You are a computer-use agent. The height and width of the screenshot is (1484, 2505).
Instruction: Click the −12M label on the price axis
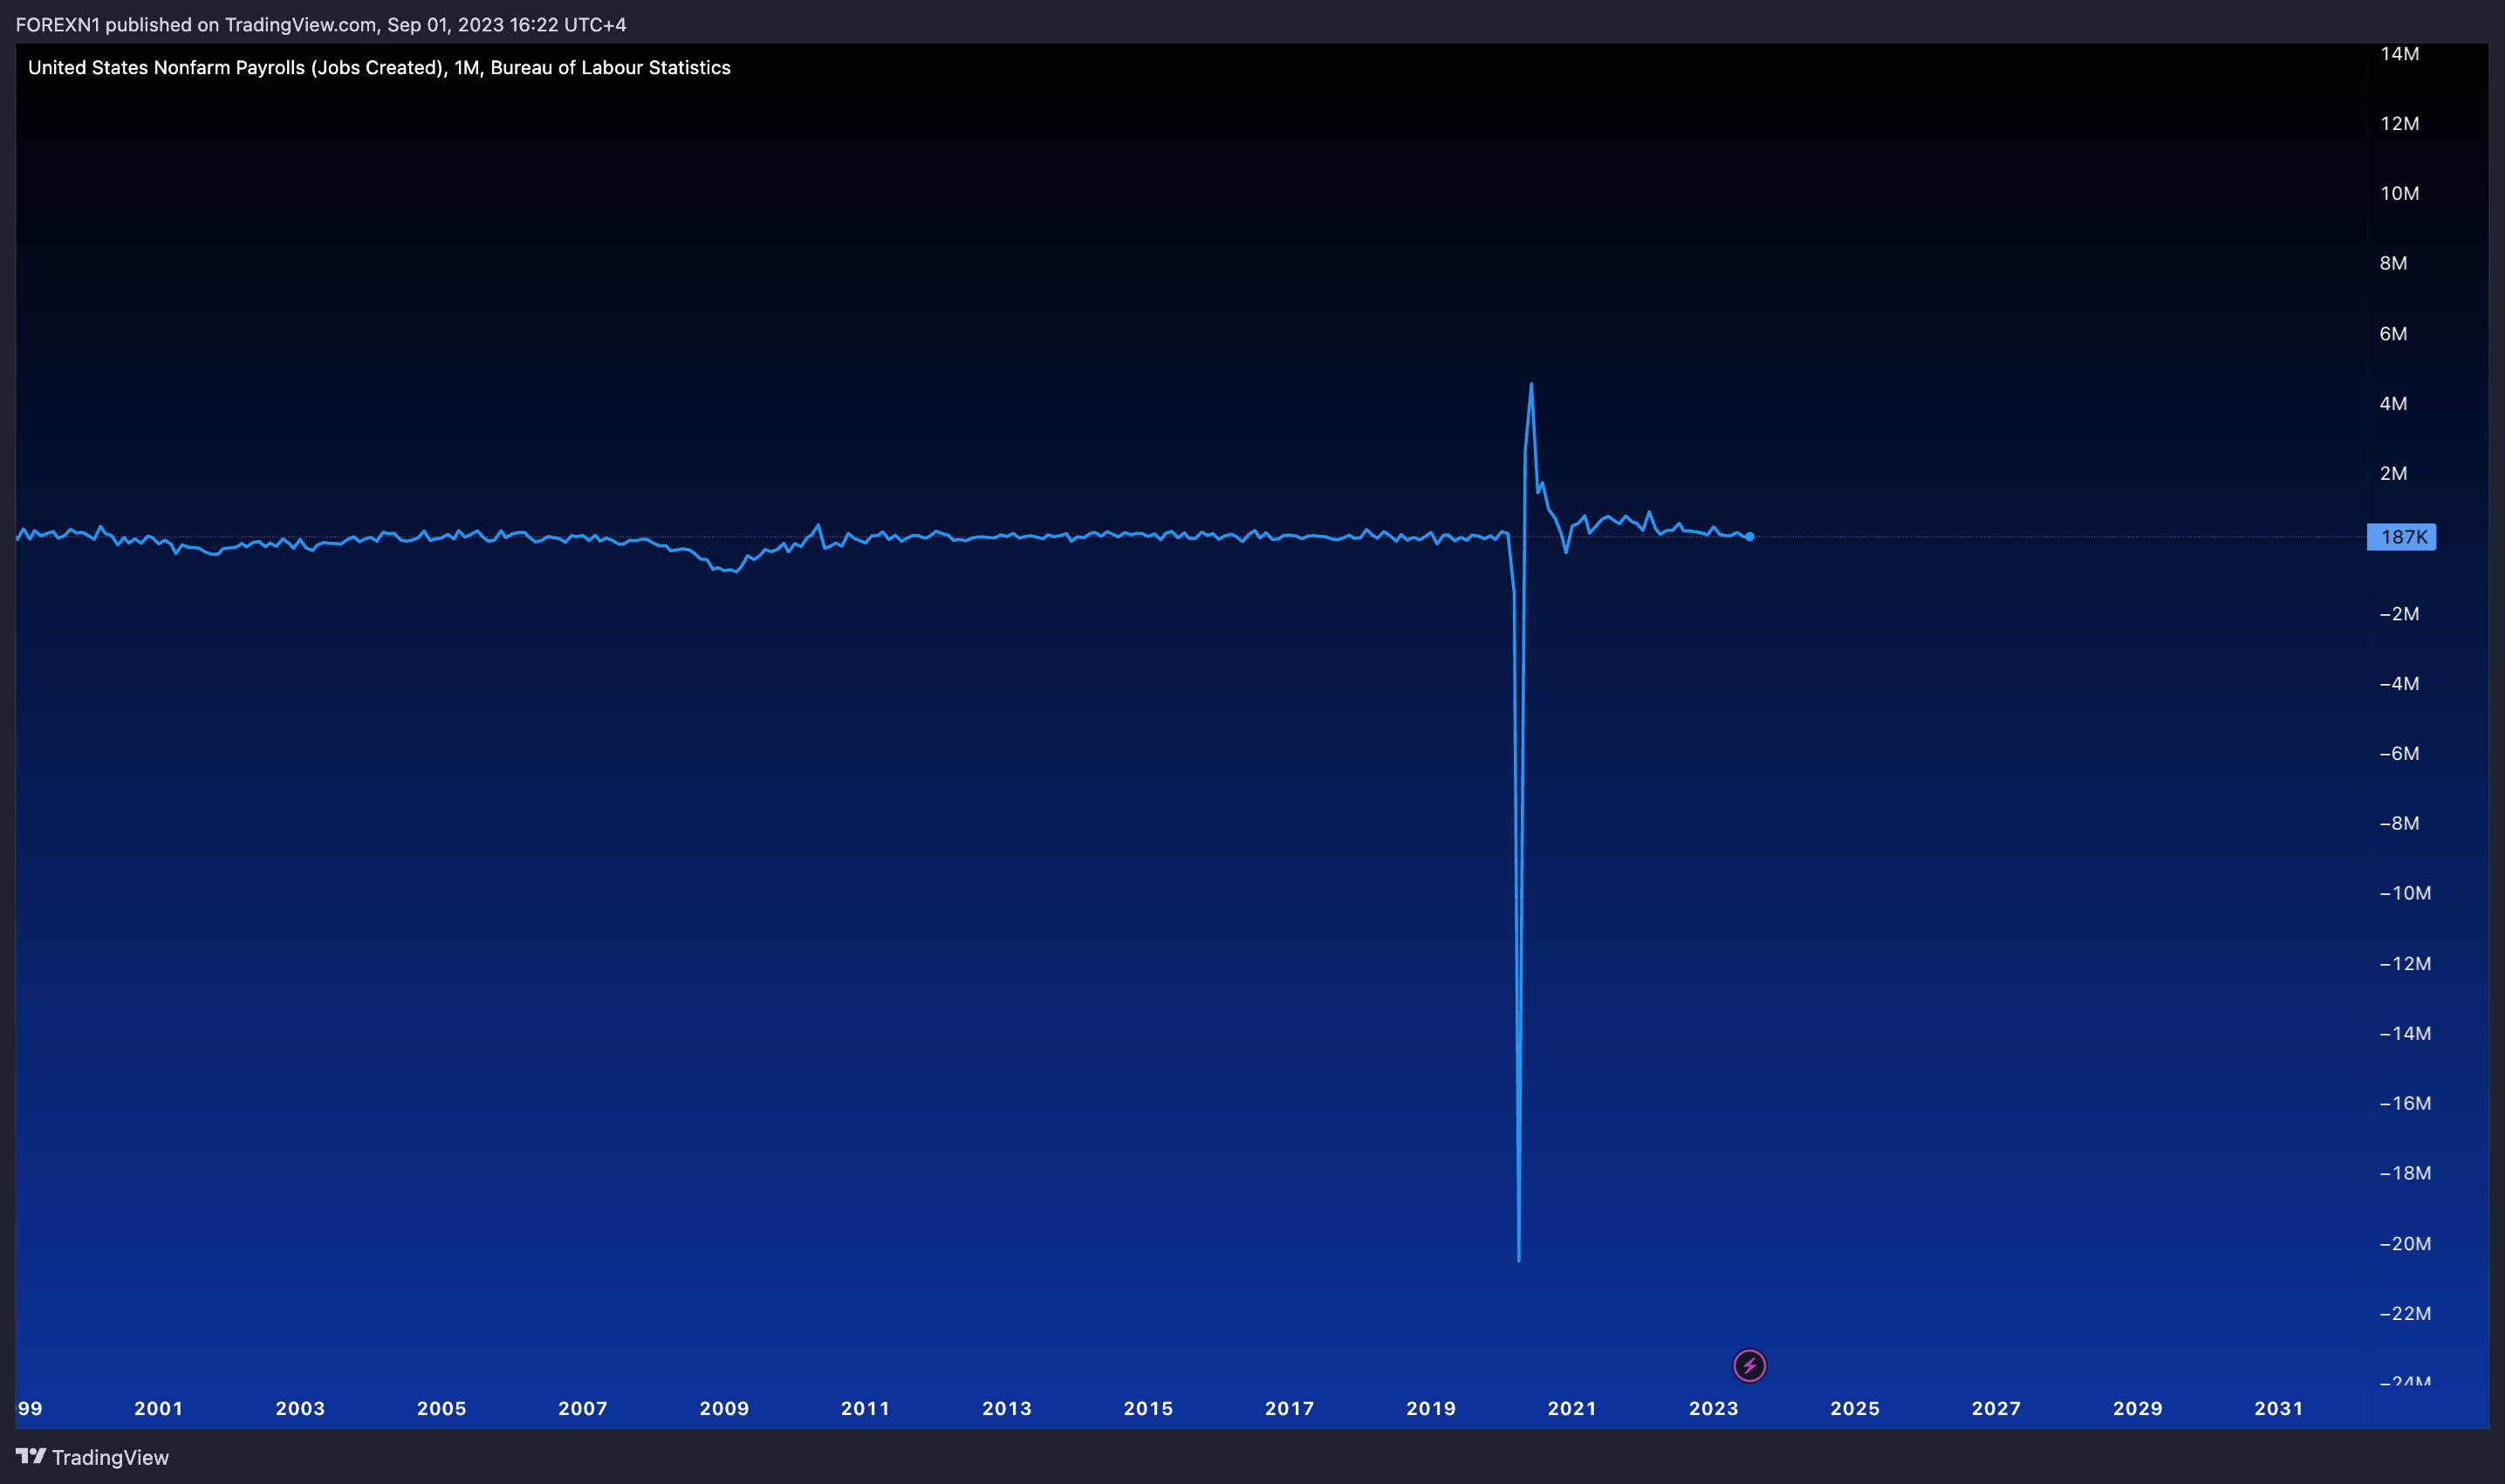2405,963
